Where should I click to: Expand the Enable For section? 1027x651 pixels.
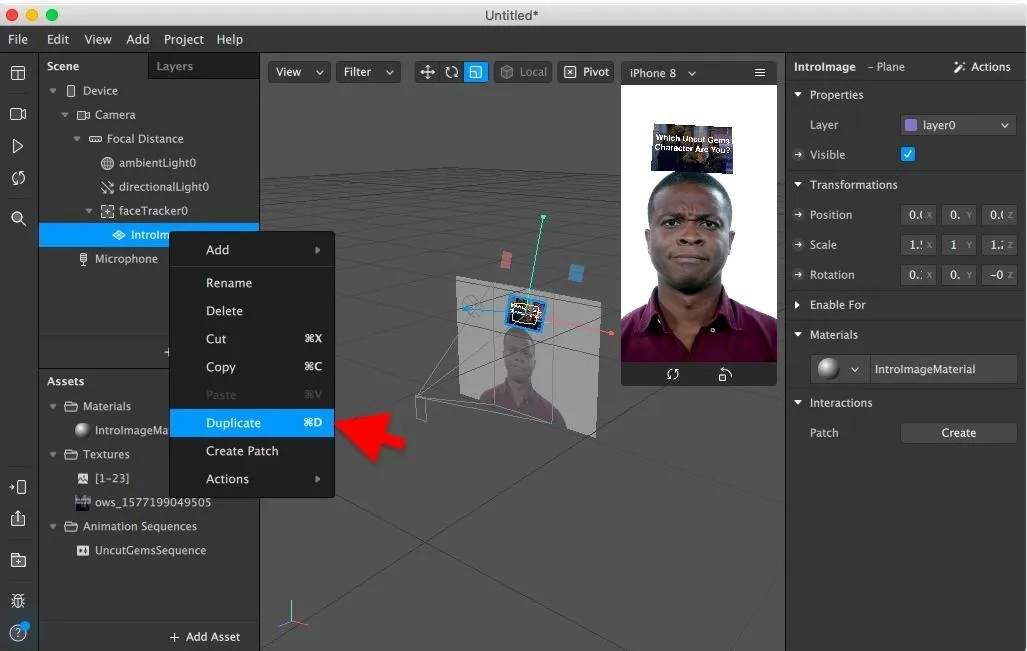click(x=798, y=305)
